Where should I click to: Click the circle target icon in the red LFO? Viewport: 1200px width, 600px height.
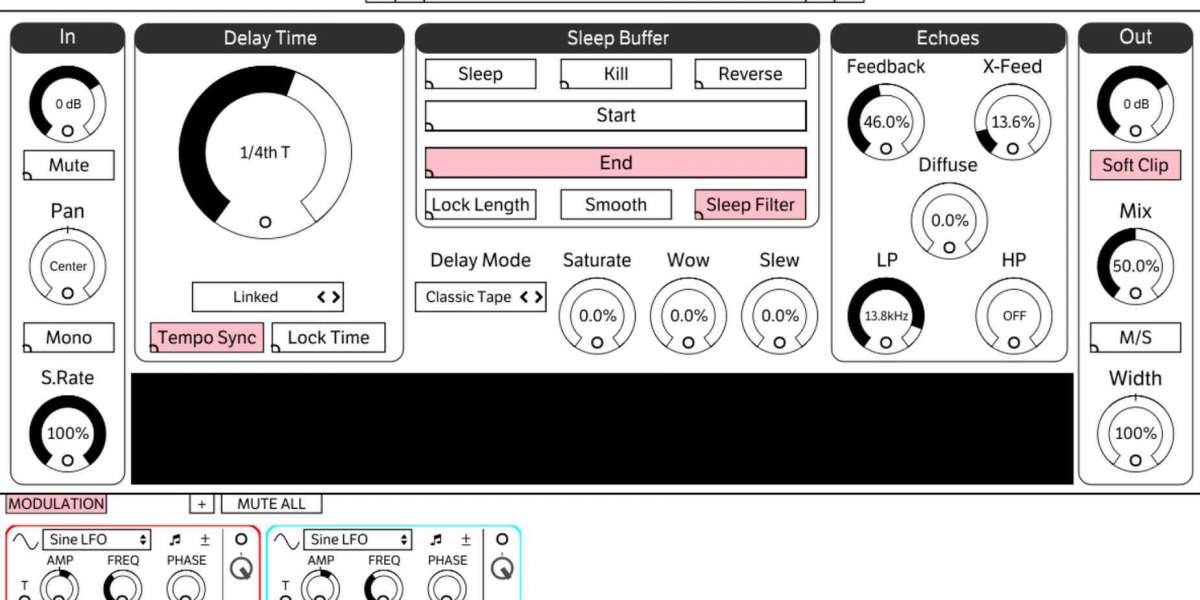(x=240, y=540)
